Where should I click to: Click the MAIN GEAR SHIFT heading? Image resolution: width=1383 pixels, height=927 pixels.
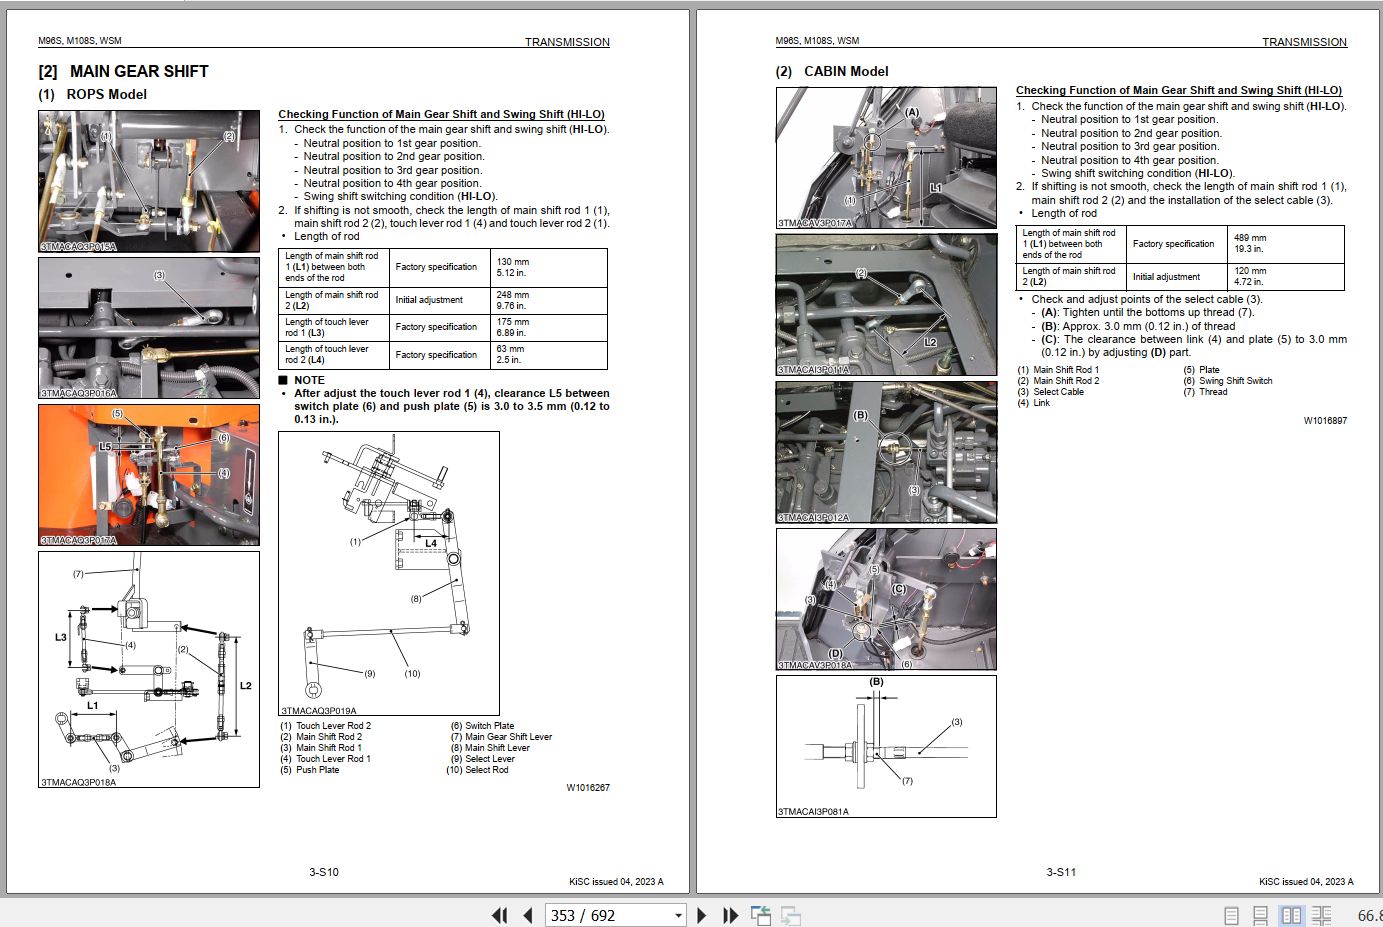coord(123,71)
